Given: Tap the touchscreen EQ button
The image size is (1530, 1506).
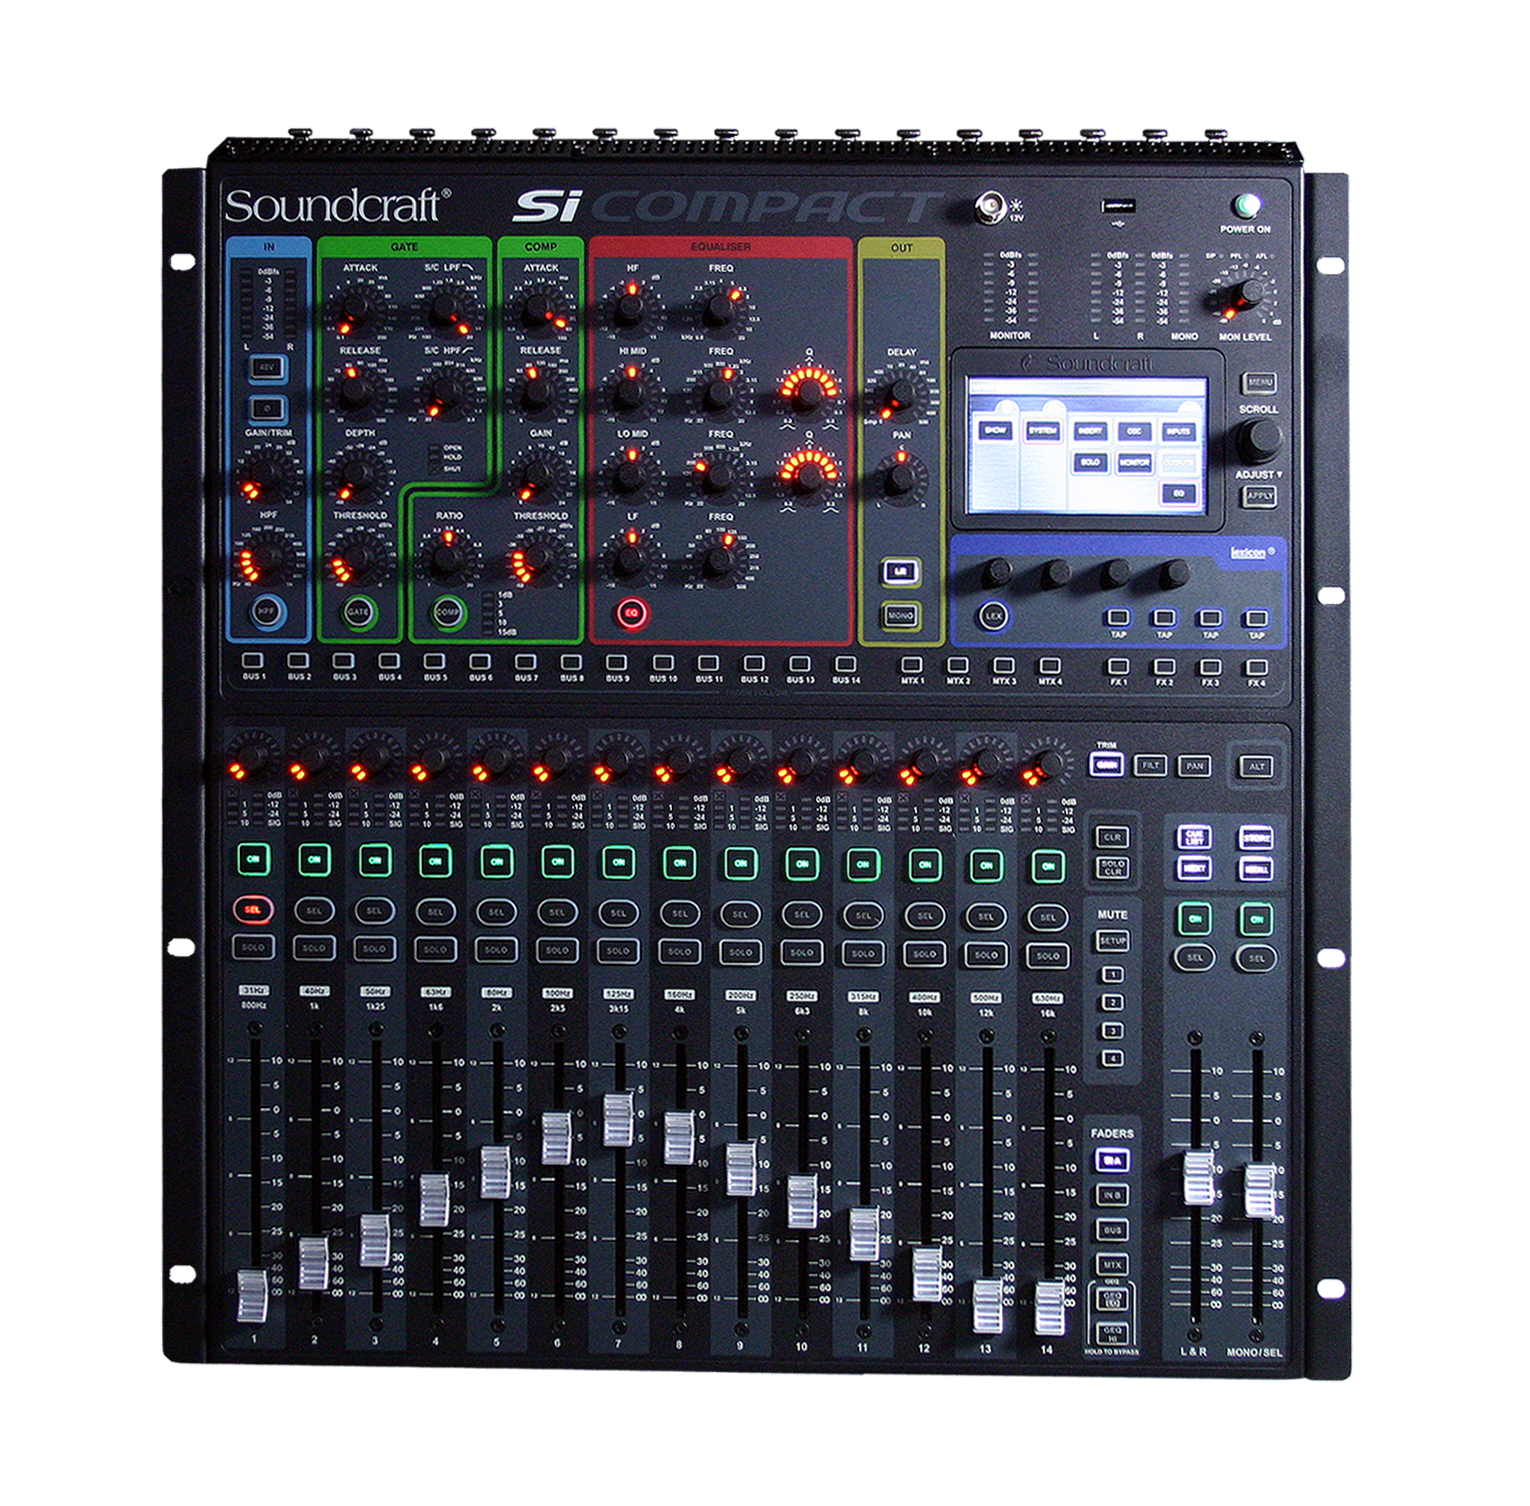Looking at the screenshot, I should tap(1178, 493).
